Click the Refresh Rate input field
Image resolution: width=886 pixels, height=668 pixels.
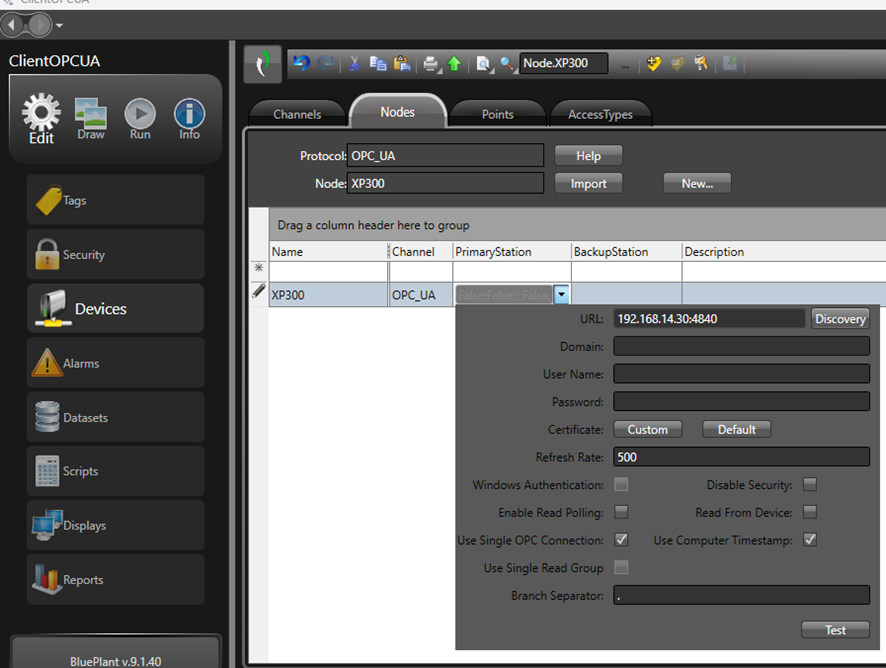coord(740,457)
